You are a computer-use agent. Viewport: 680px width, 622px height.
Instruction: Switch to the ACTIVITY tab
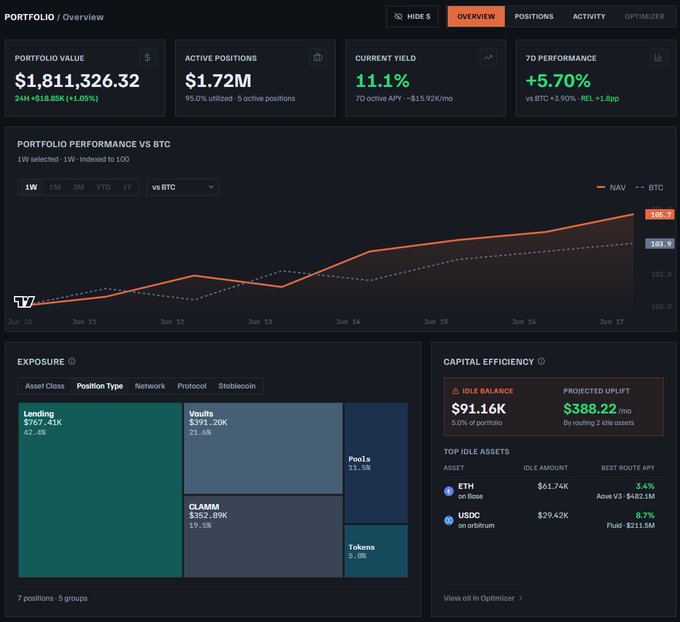tap(589, 16)
